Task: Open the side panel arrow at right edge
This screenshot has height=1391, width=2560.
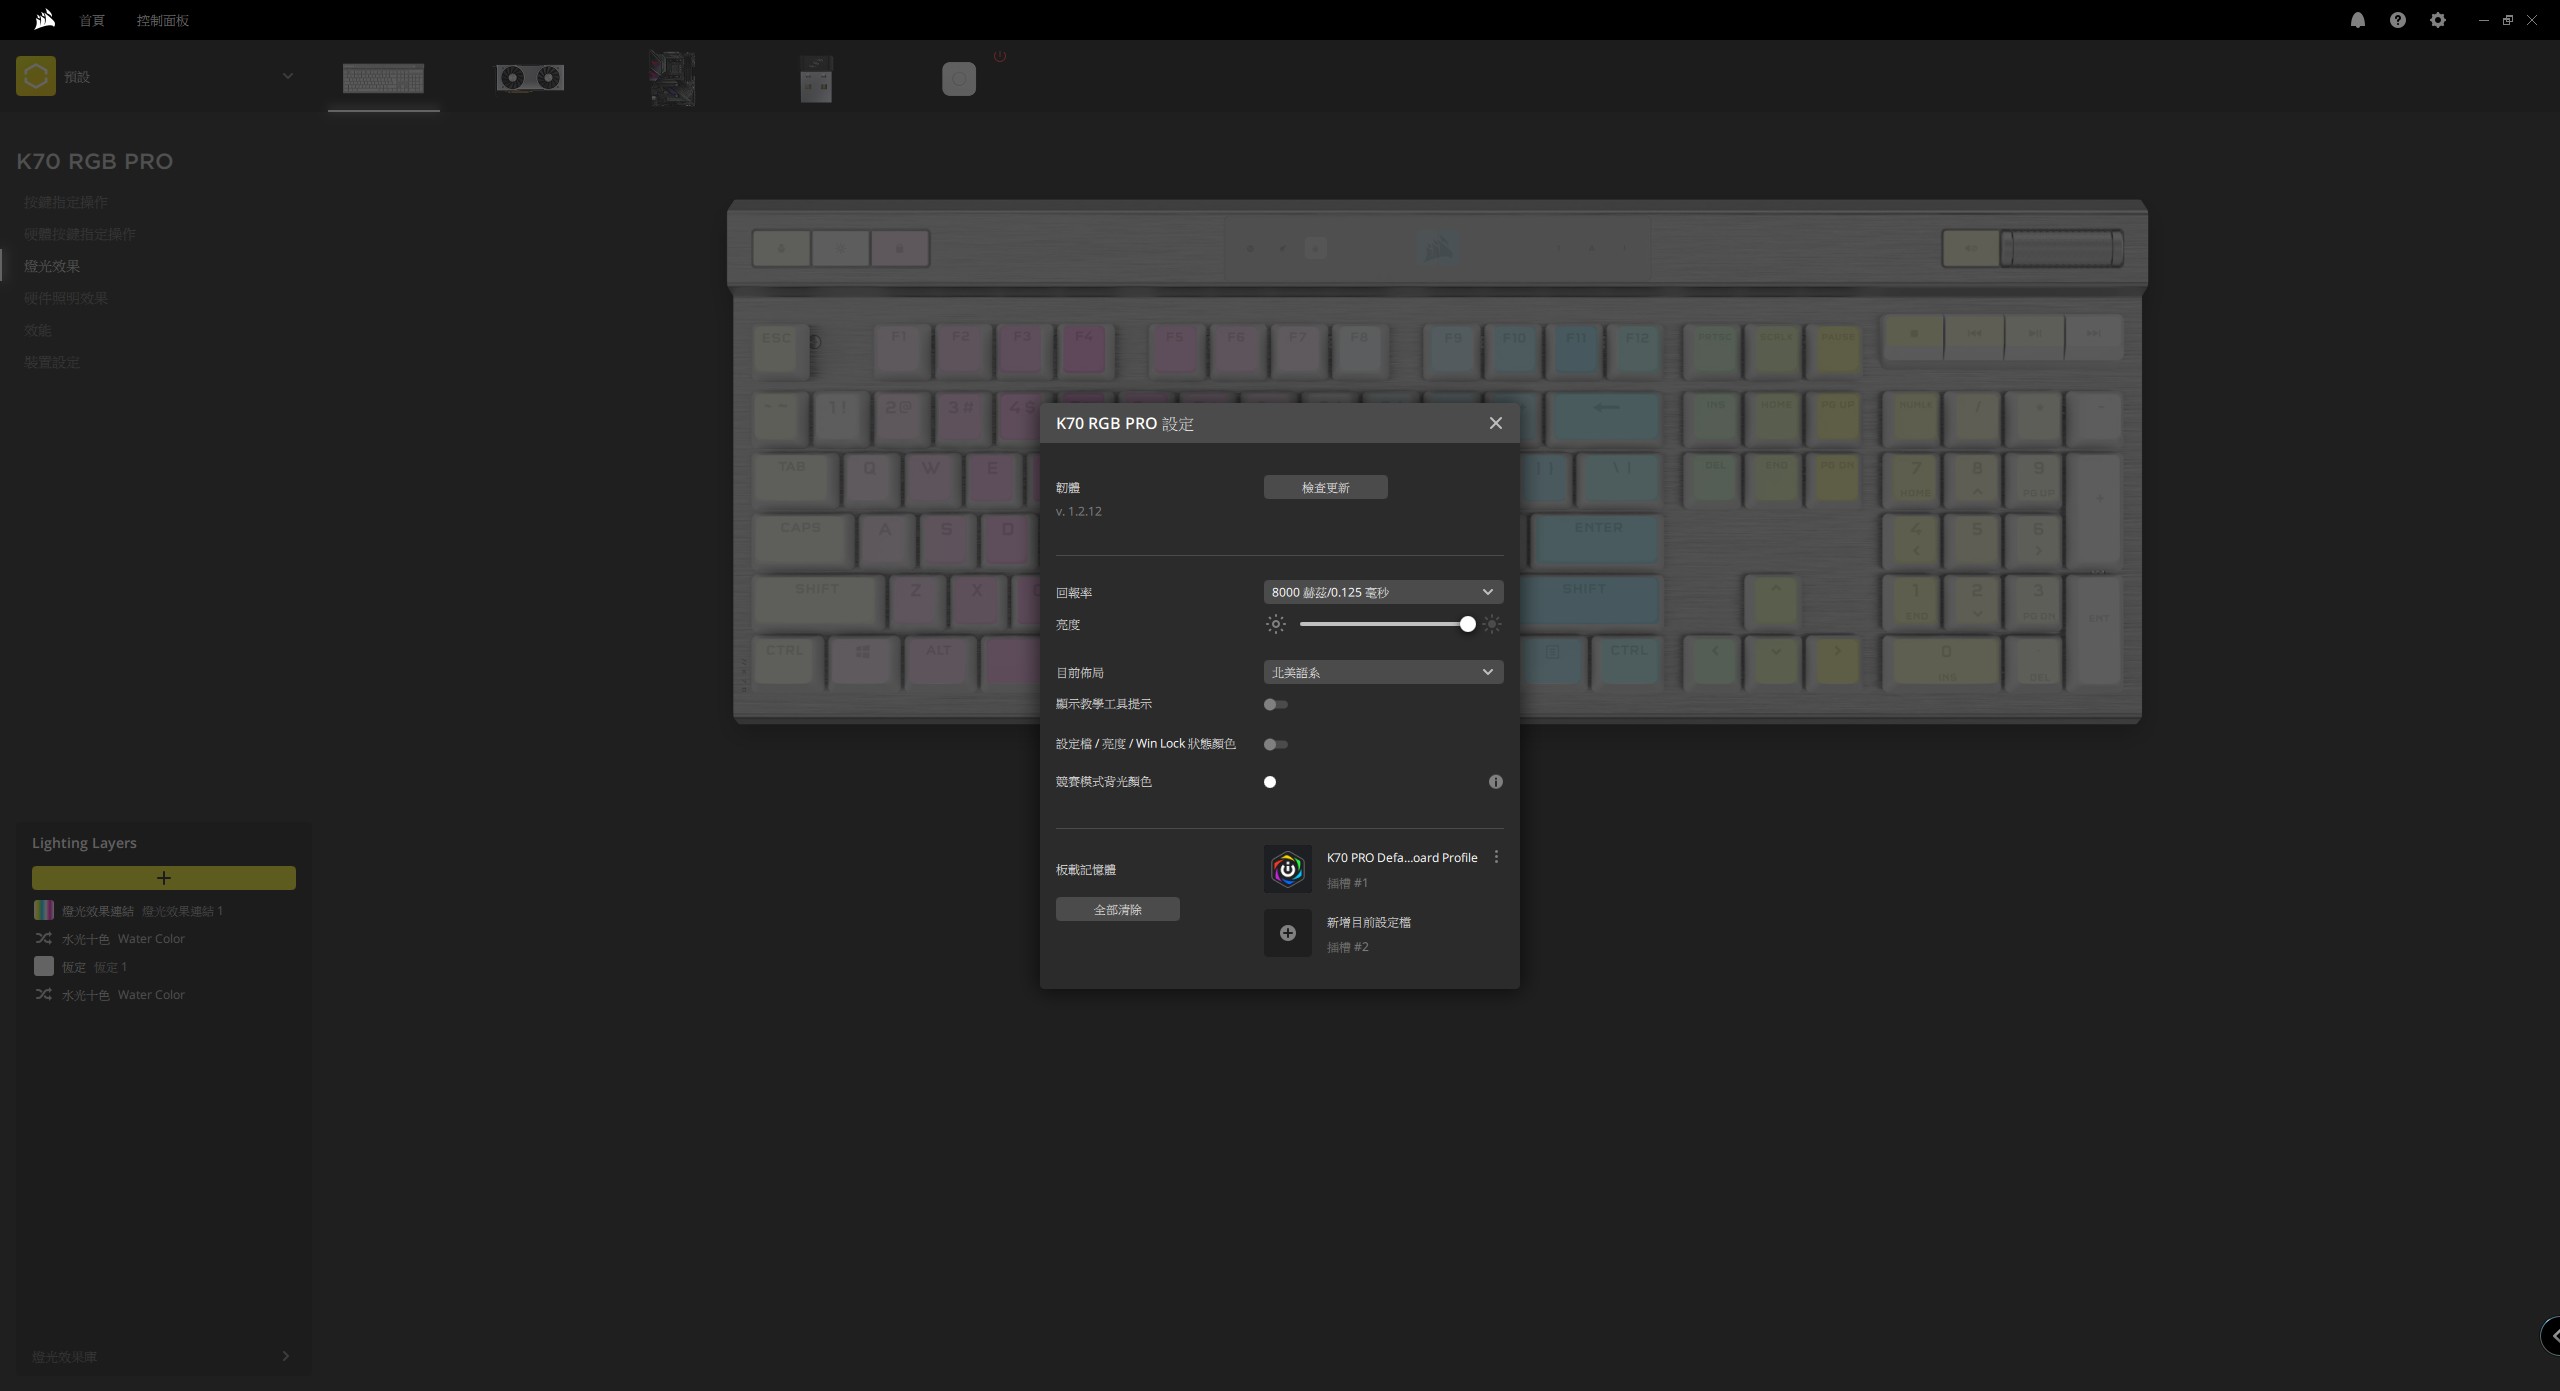Action: tap(2551, 1335)
